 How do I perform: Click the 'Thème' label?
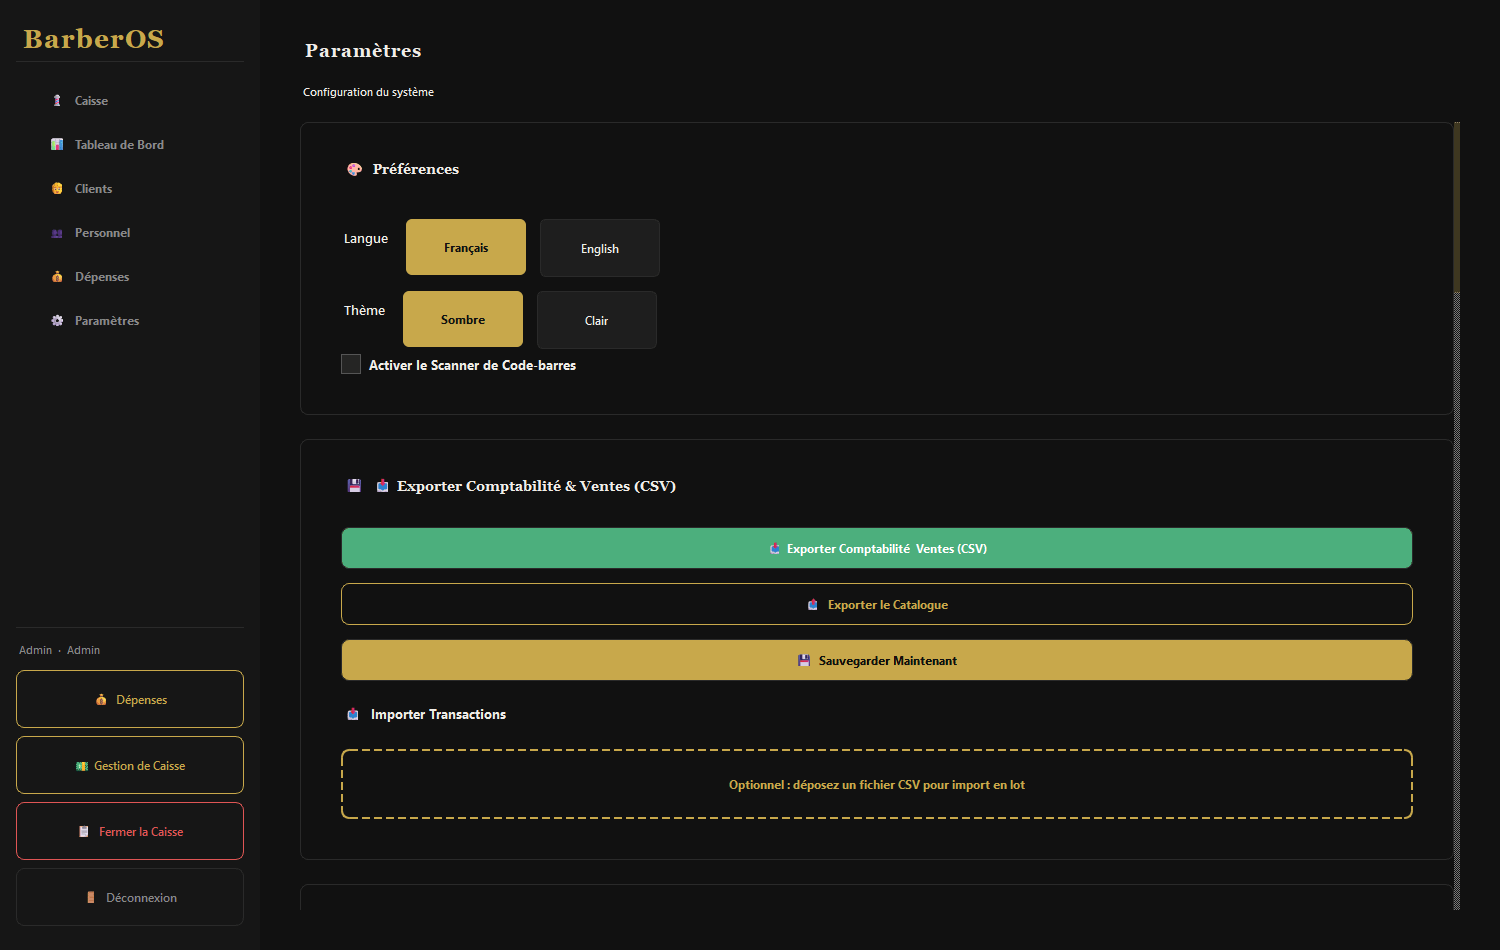pos(364,311)
